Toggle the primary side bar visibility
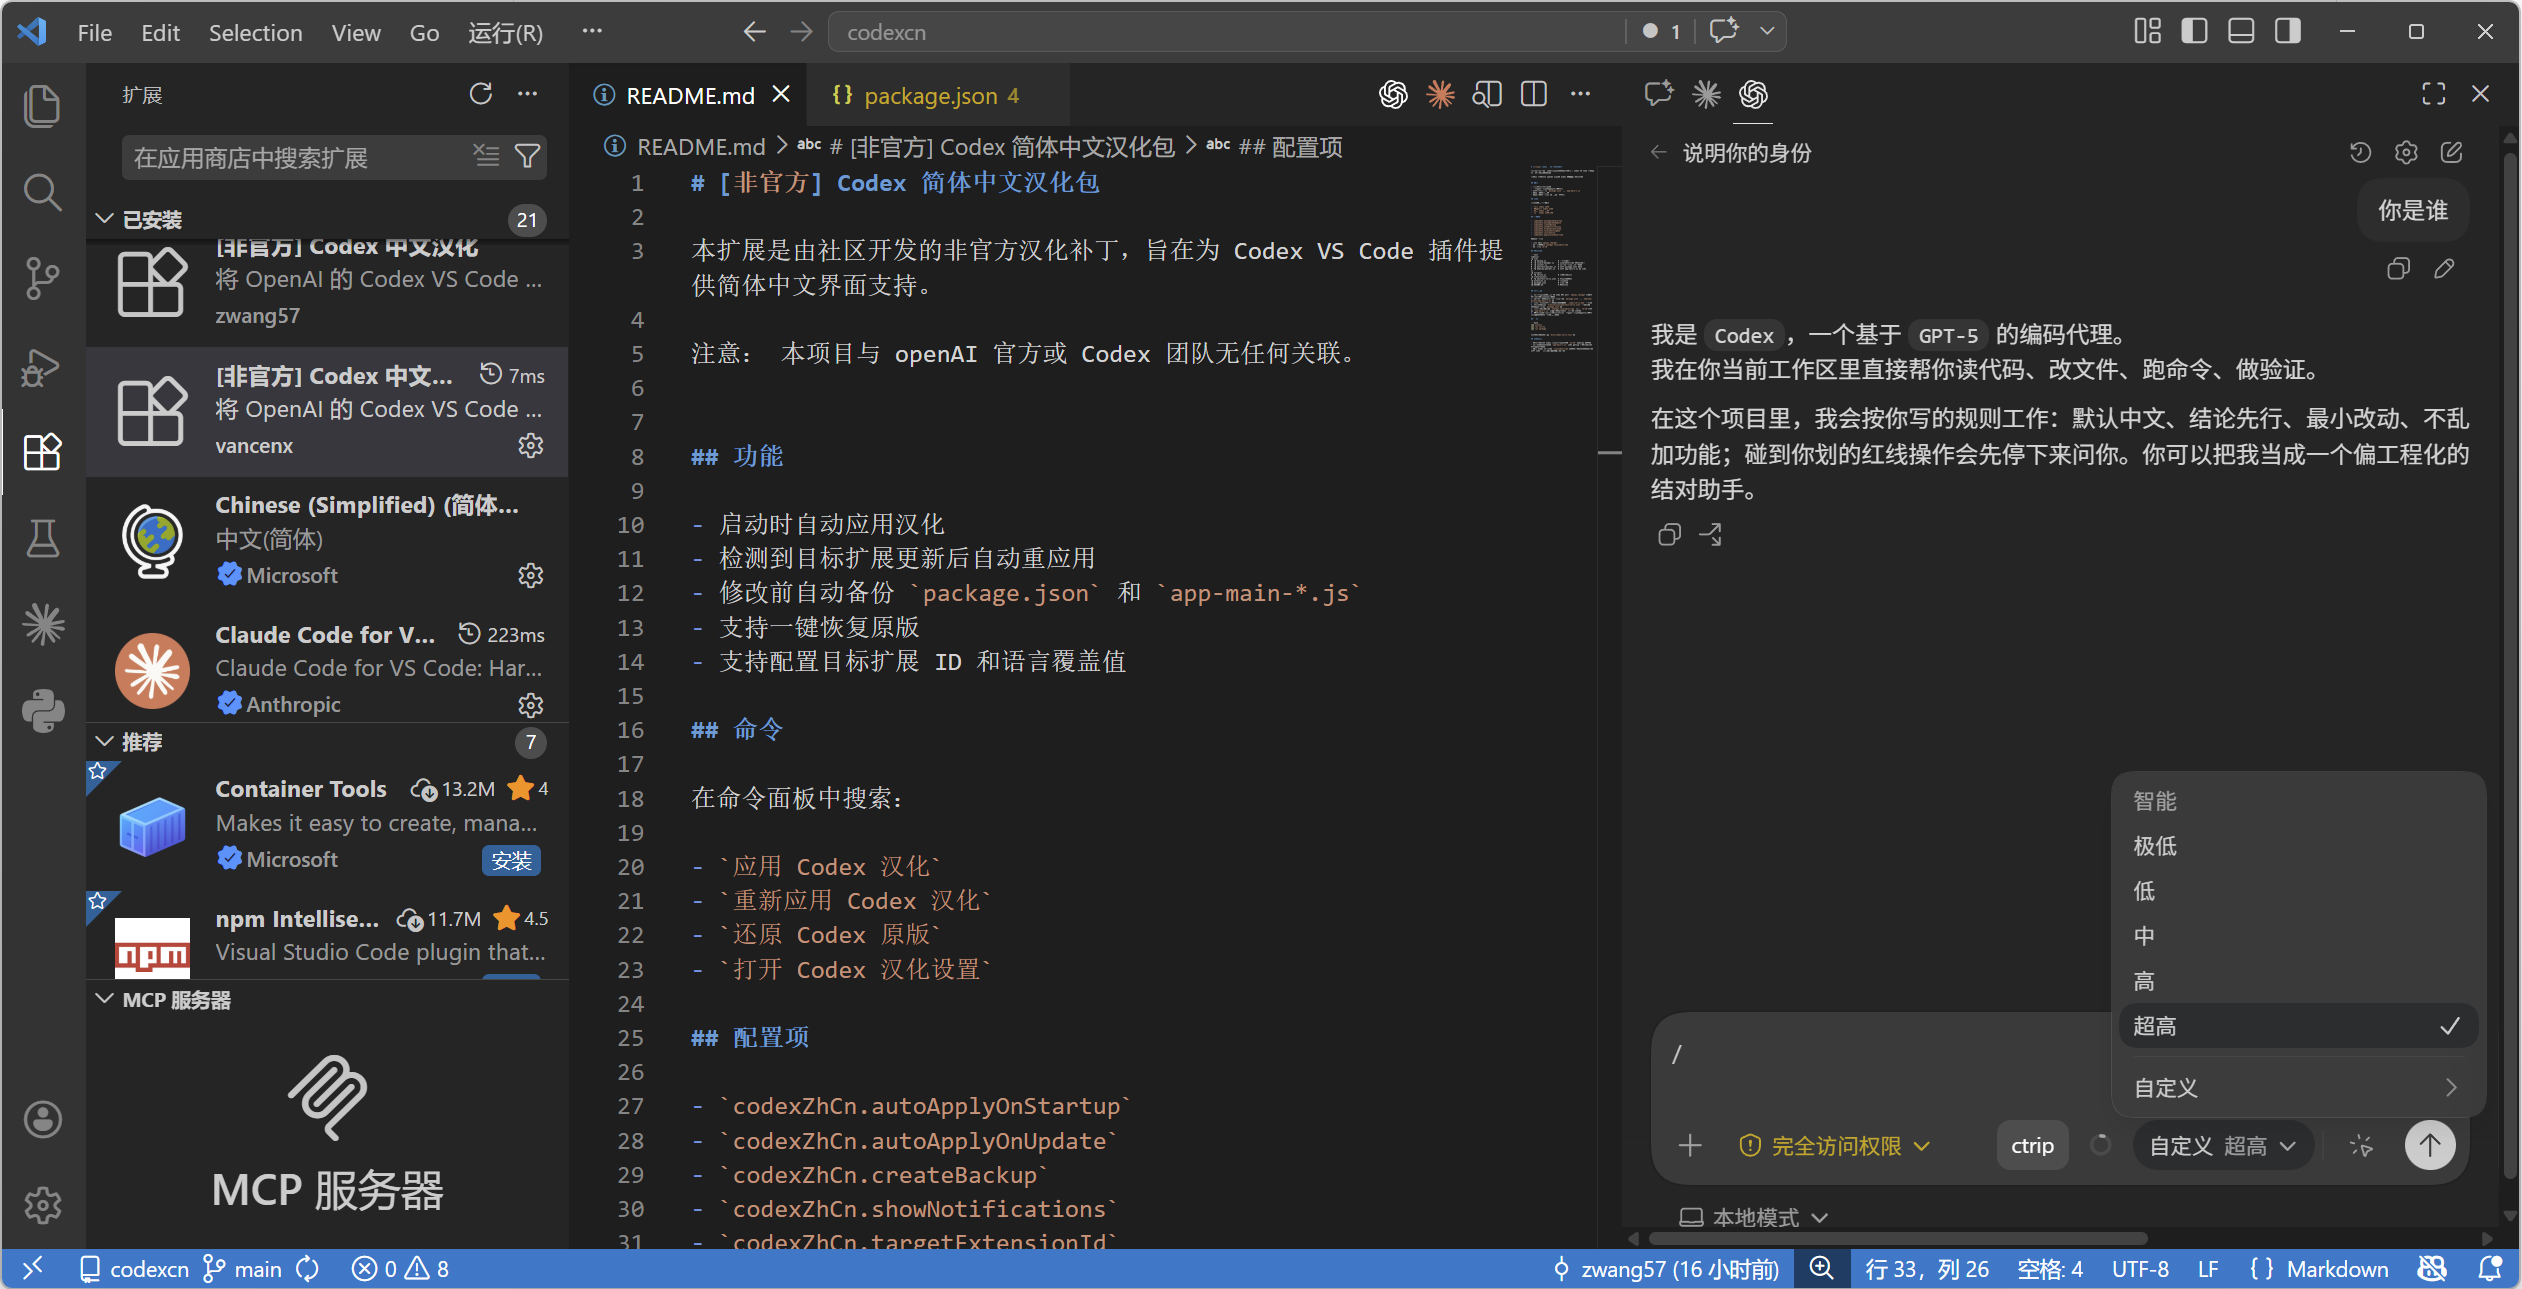Screen dimensions: 2522x1289 tap(2194, 31)
